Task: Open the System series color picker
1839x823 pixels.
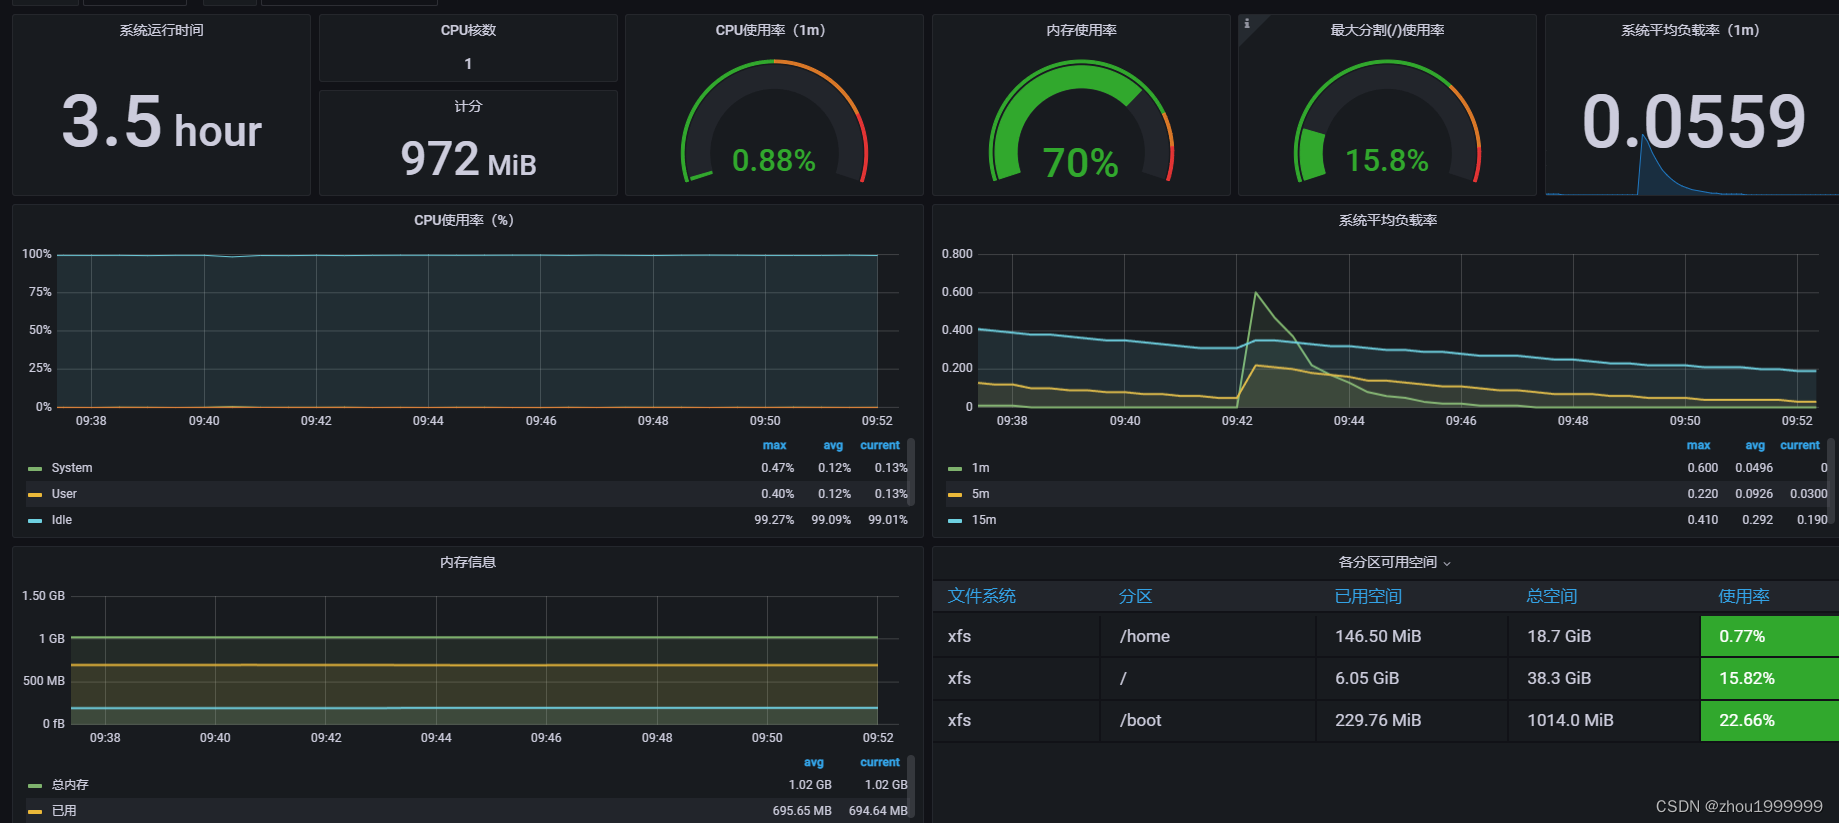Action: coord(35,468)
